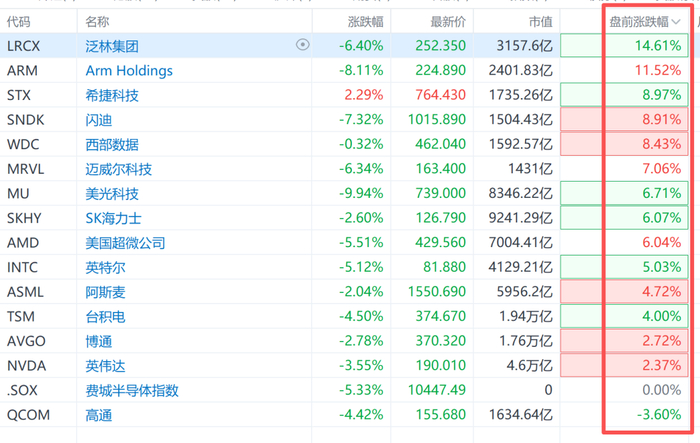Select the AMD ticker code
This screenshot has height=443, width=700.
pyautogui.click(x=23, y=242)
